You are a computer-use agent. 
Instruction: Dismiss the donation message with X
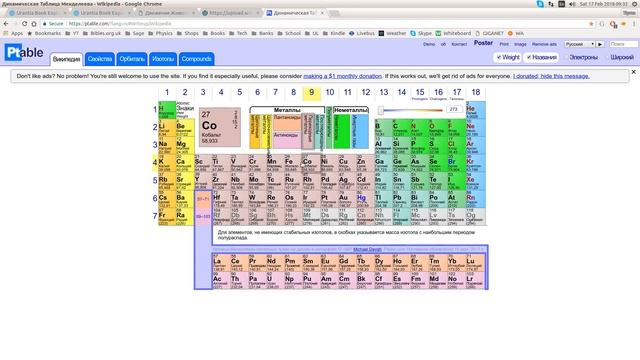[633, 72]
